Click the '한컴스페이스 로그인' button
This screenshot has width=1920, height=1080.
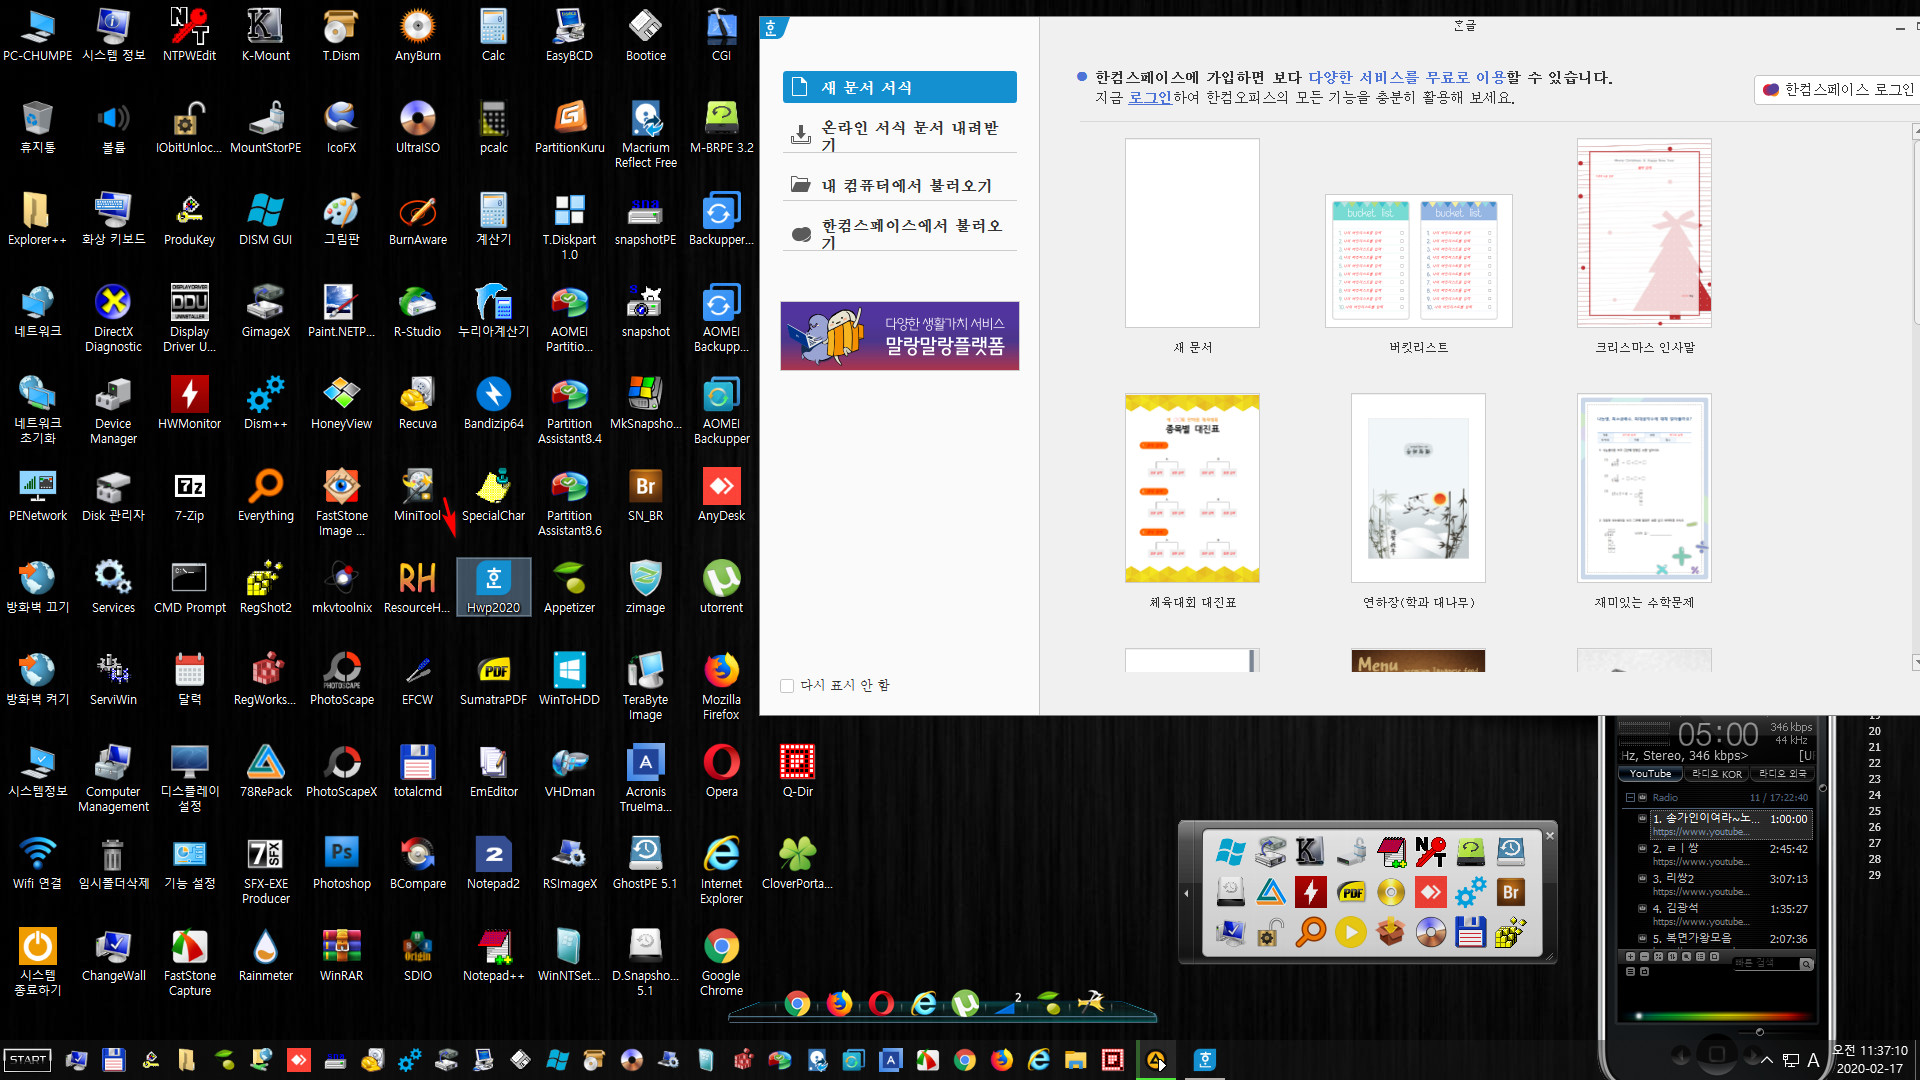1838,89
